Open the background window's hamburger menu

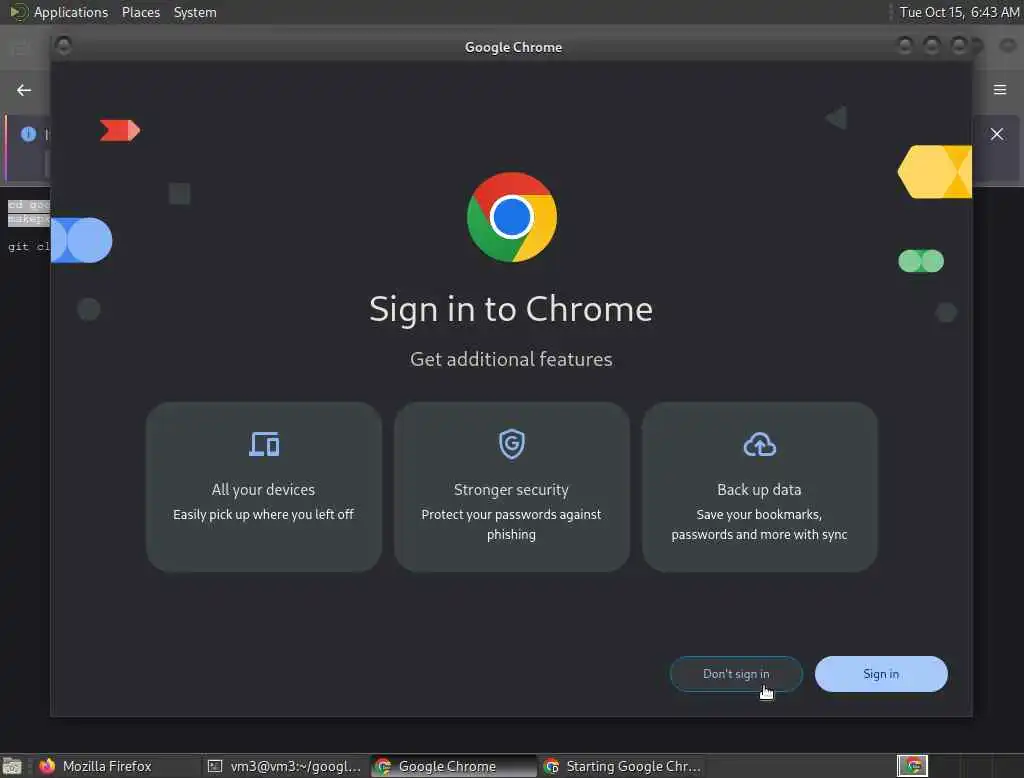pyautogui.click(x=1000, y=89)
